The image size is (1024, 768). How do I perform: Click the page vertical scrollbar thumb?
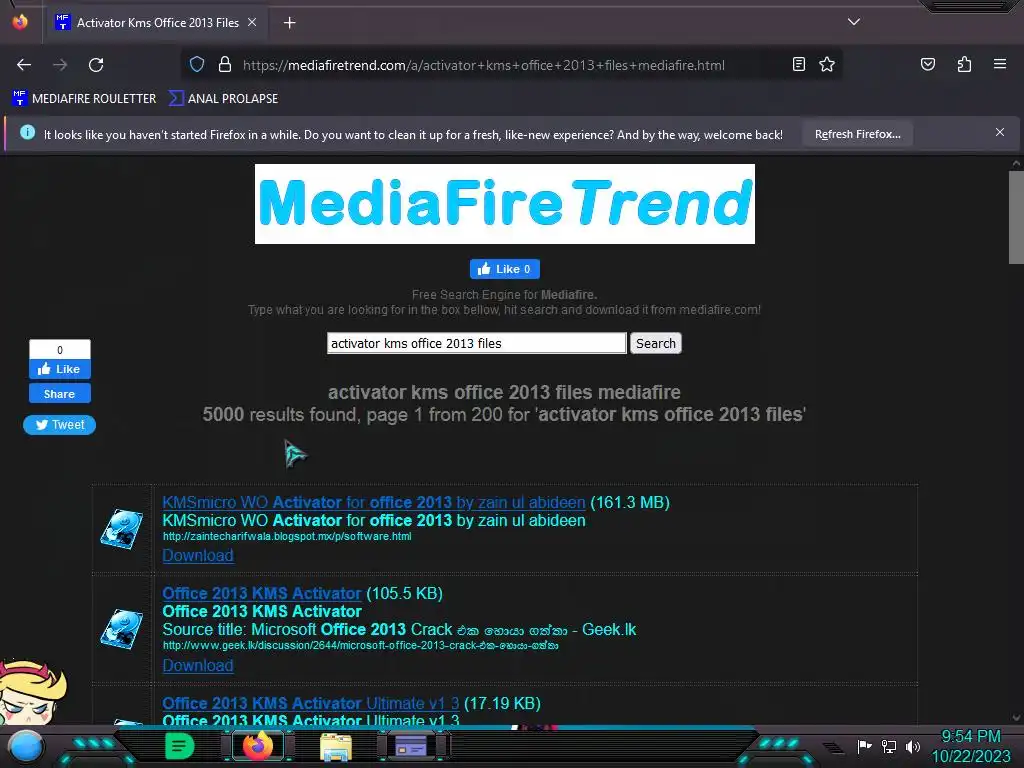click(x=1016, y=217)
